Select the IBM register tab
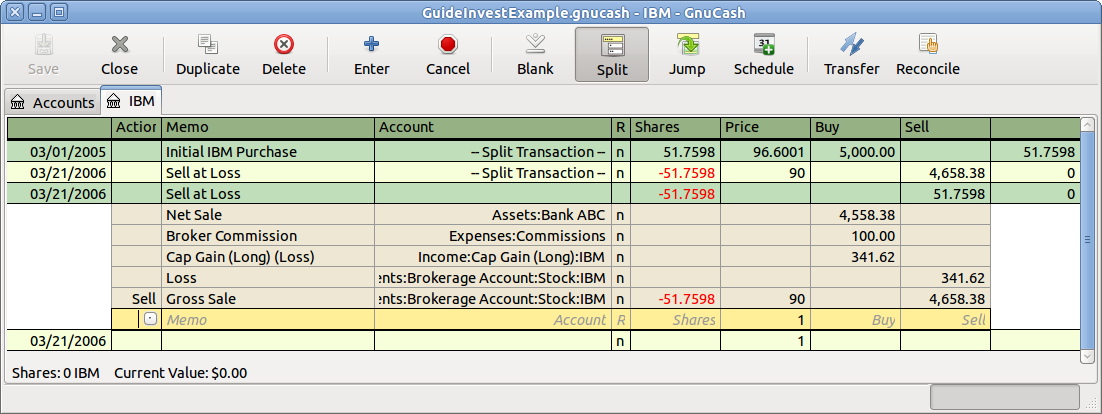Viewport: 1102px width, 414px height. (x=131, y=102)
